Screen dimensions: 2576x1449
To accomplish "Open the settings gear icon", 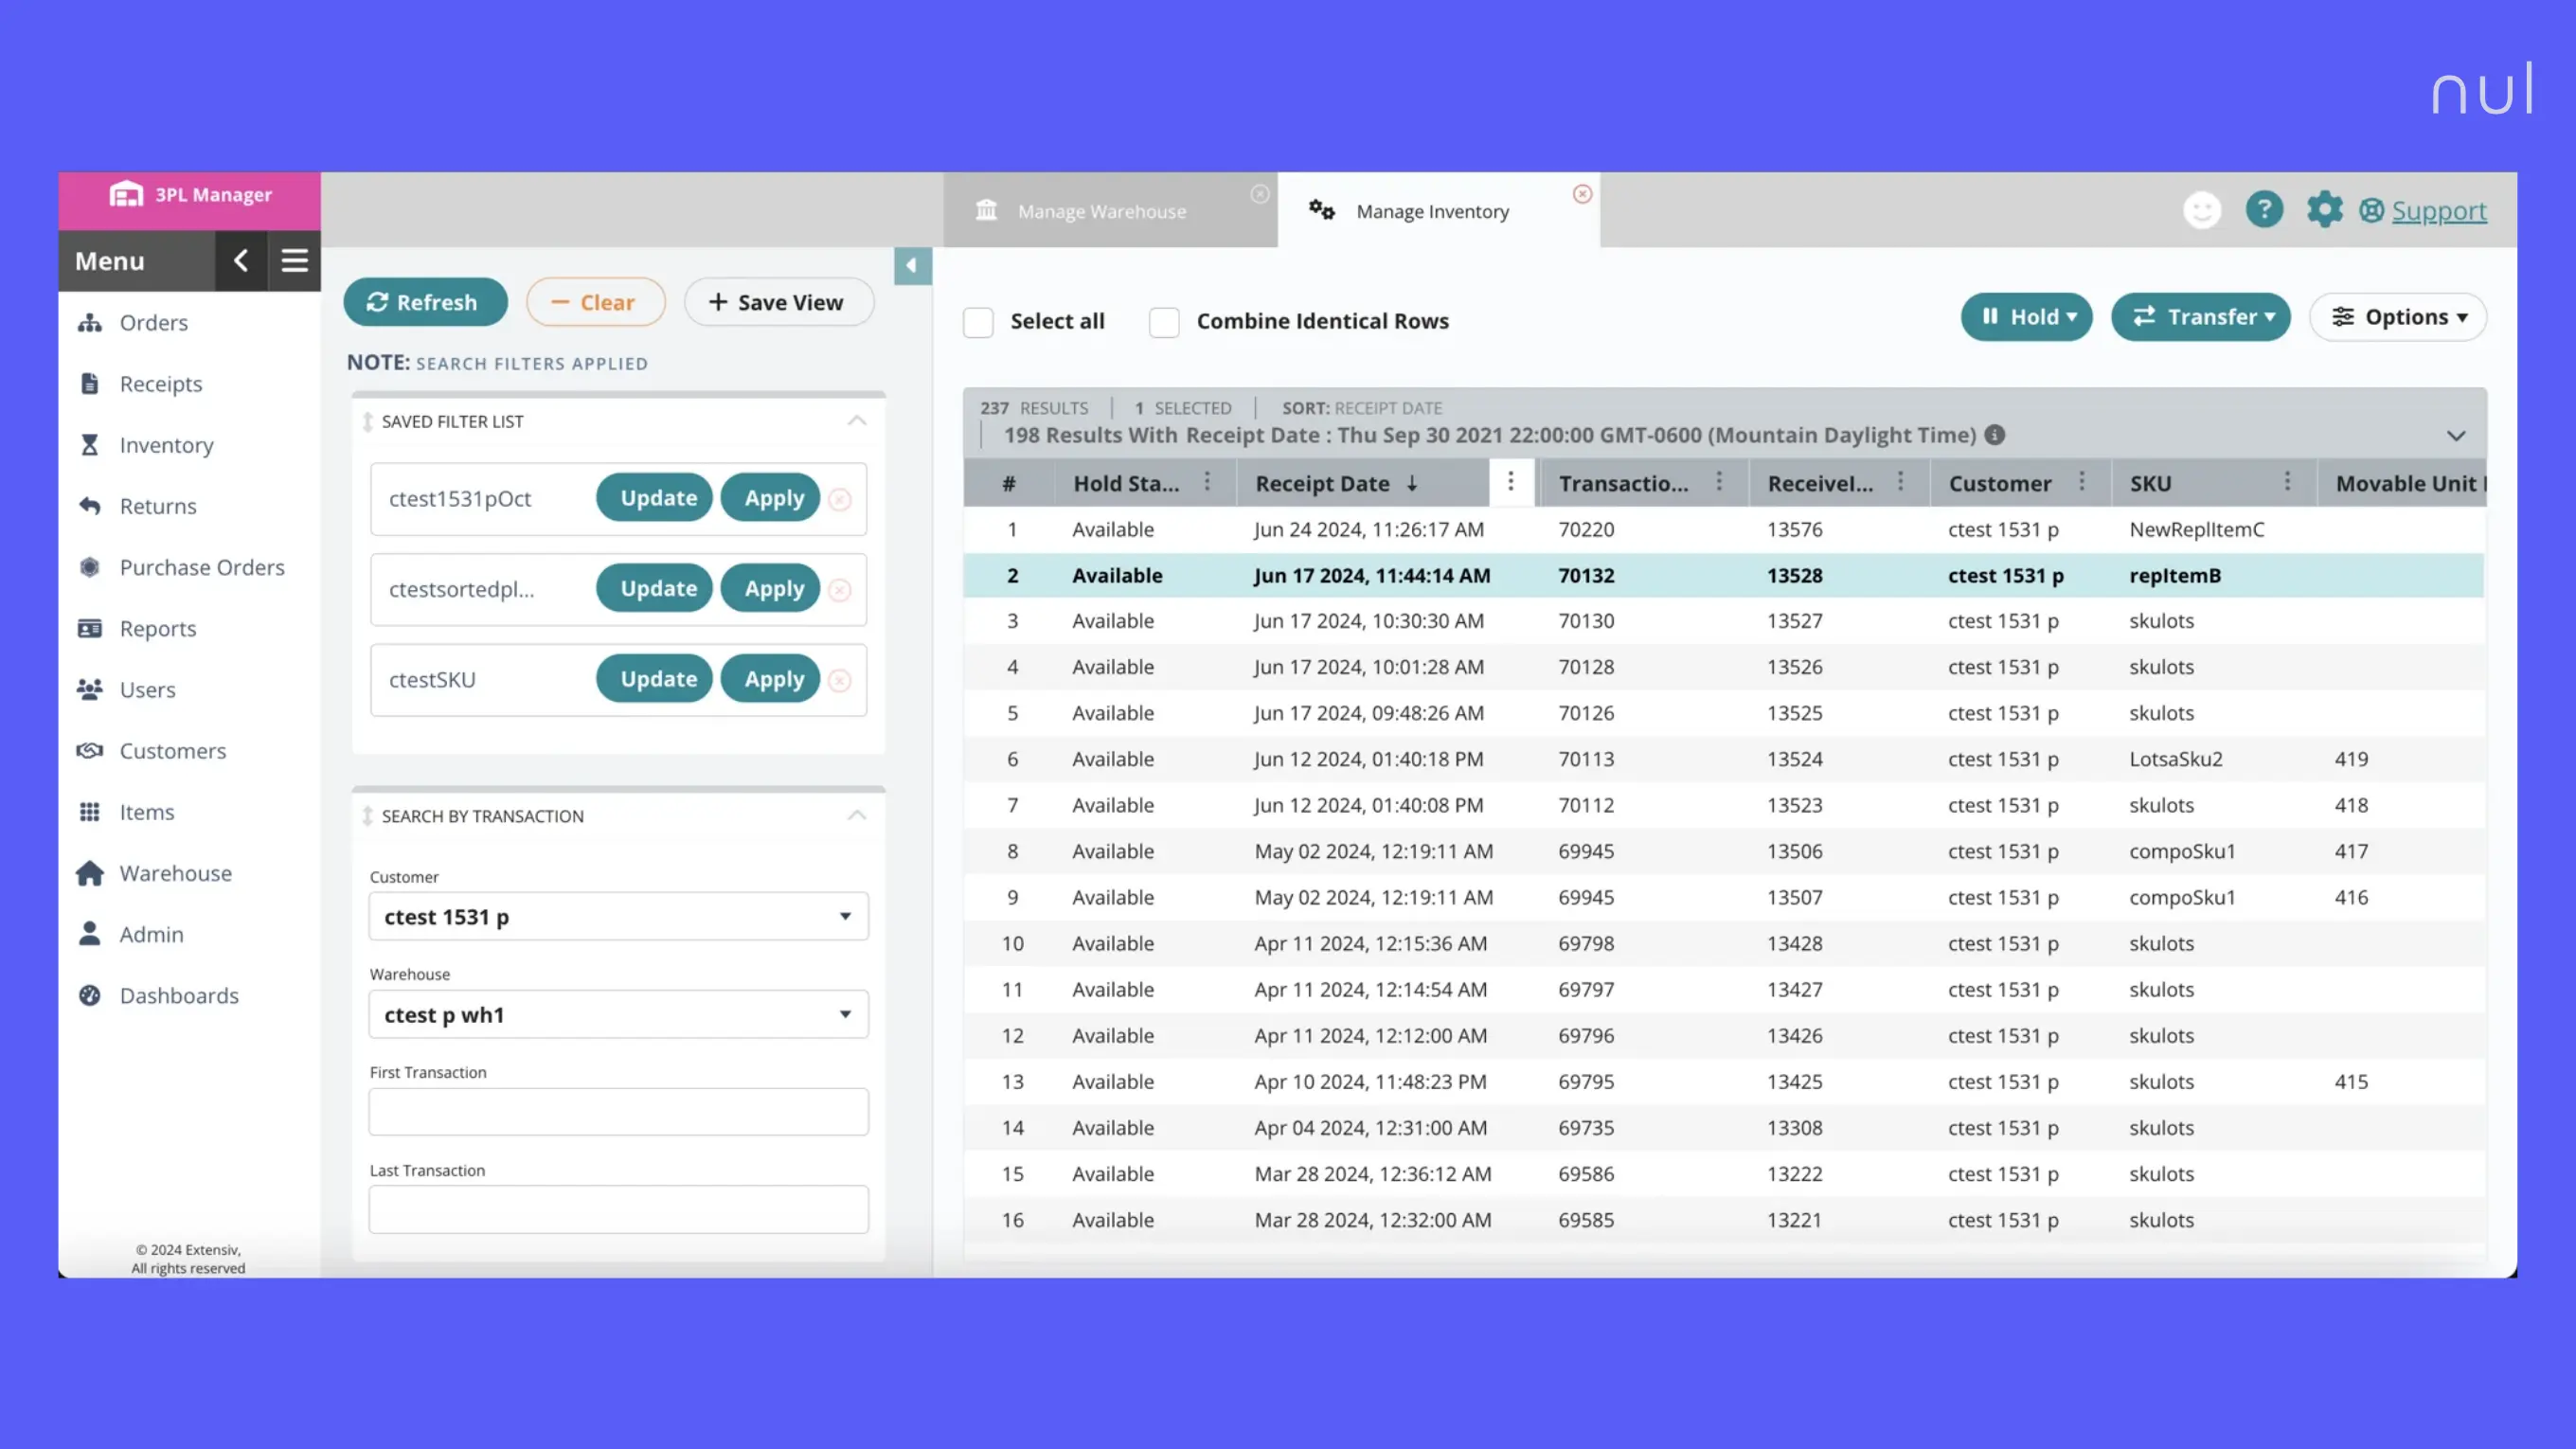I will [x=2324, y=210].
